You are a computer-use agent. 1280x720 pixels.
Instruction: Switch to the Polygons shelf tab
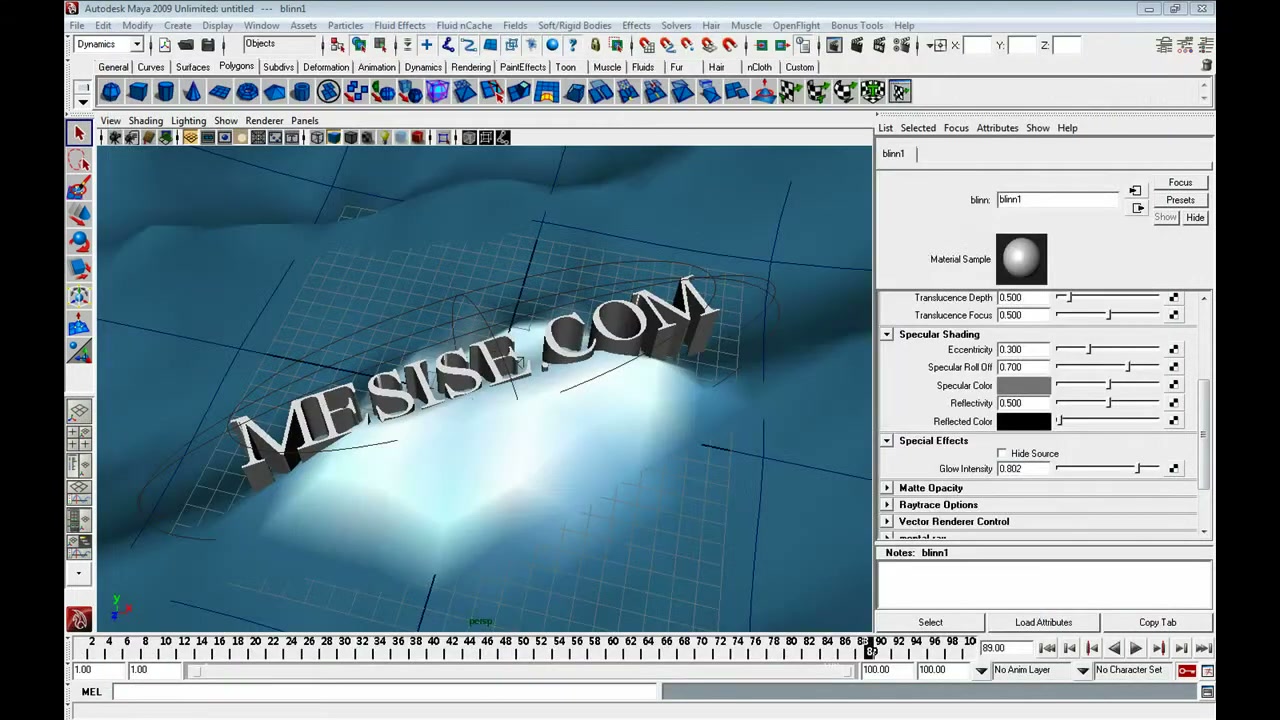(236, 67)
